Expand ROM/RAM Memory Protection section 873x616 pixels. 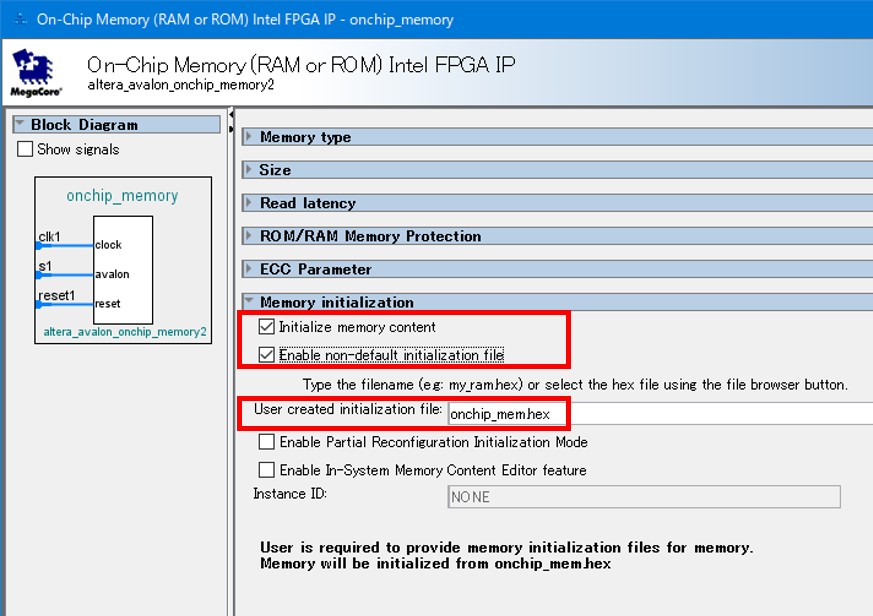(x=250, y=236)
